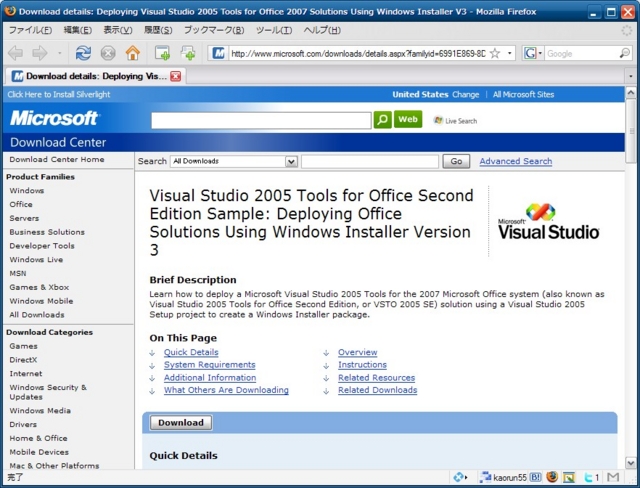
Task: Open the address bar history dropdown
Action: (509, 53)
